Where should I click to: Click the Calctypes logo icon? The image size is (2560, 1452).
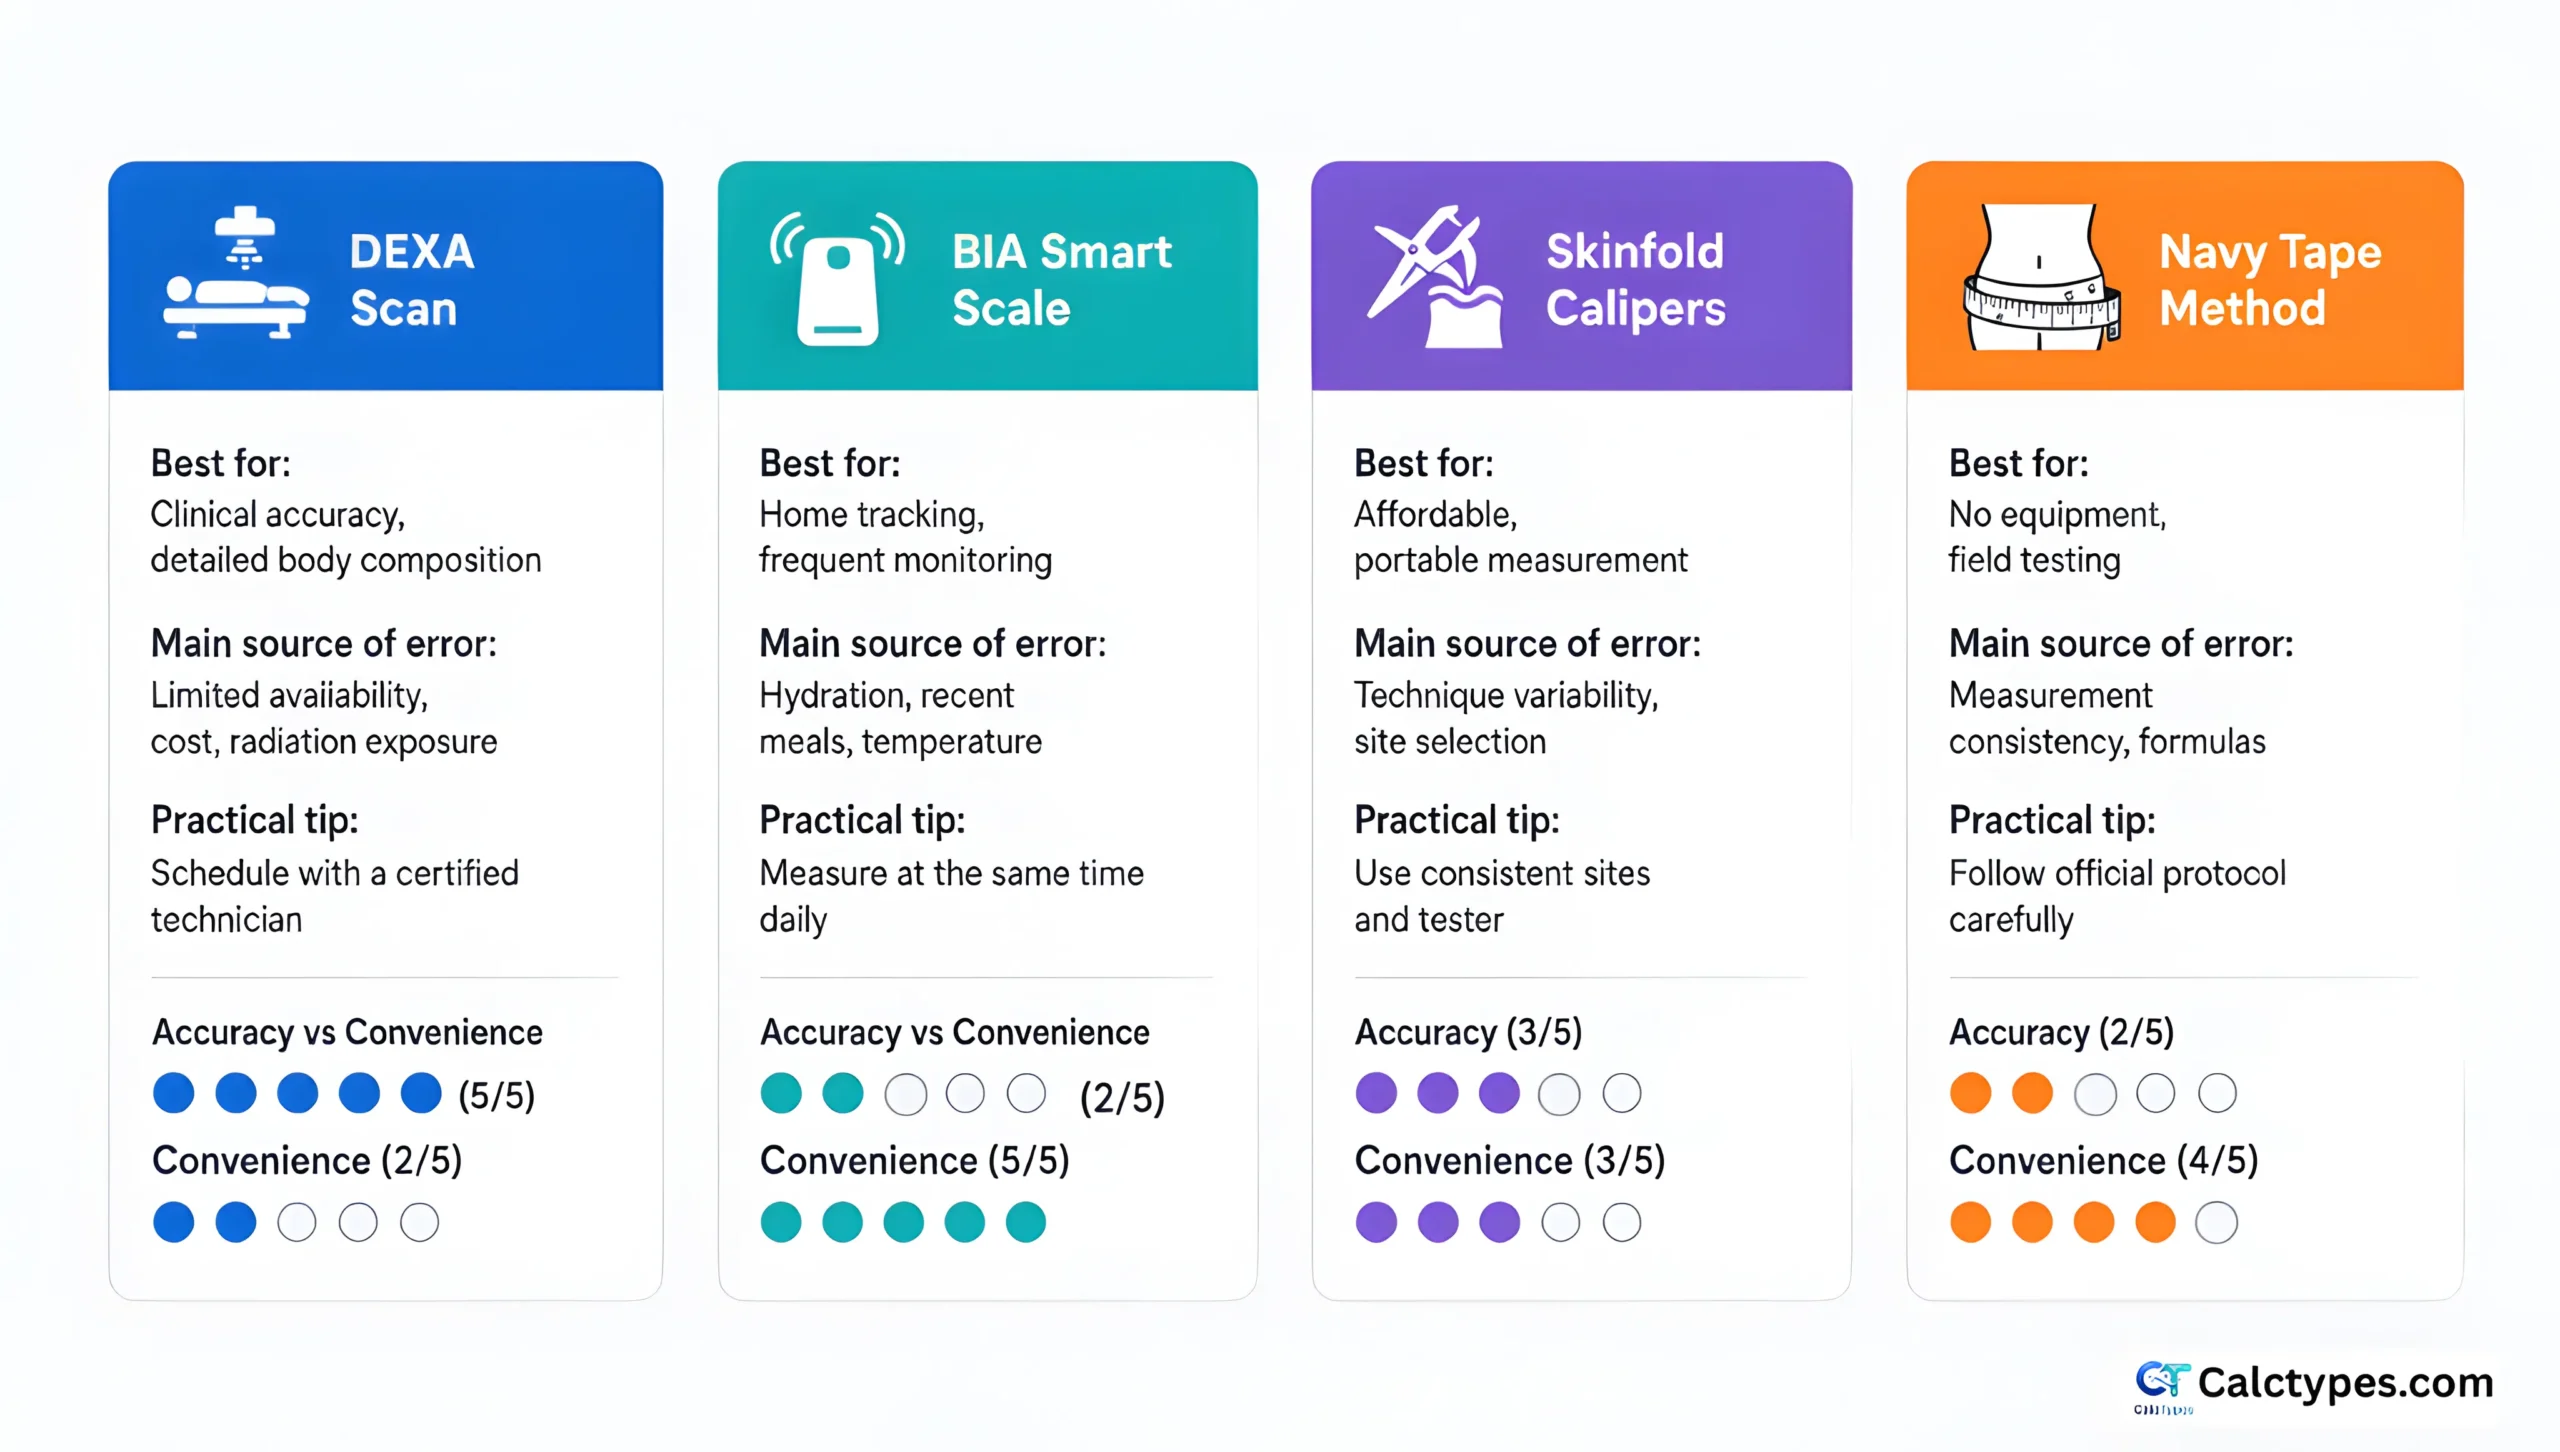coord(2162,1386)
